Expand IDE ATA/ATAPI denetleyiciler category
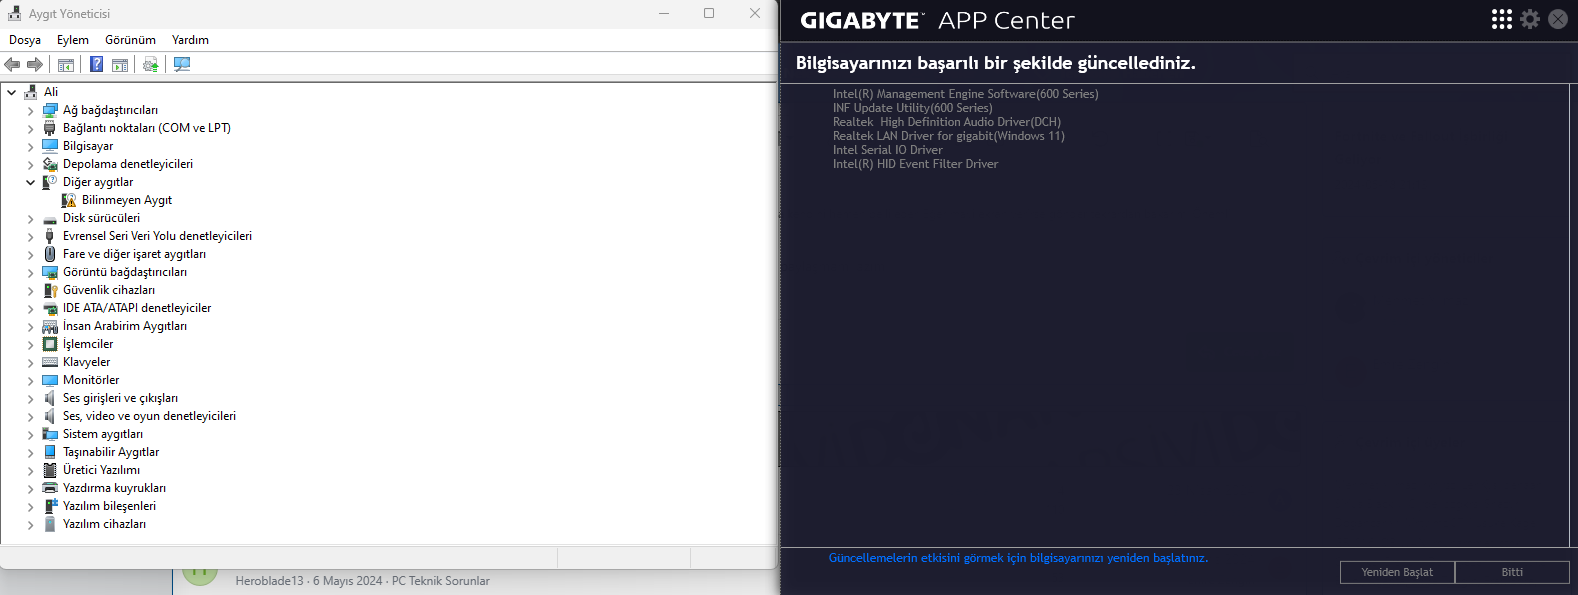Viewport: 1578px width, 595px height. tap(30, 308)
